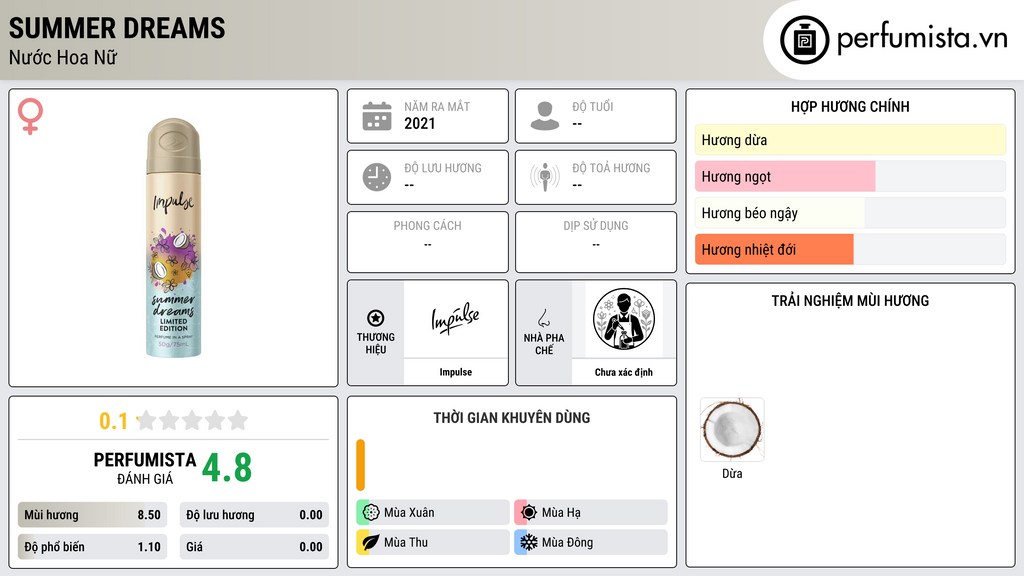Click the sun icon for Mùa Hạ
This screenshot has width=1024, height=576.
pyautogui.click(x=529, y=512)
